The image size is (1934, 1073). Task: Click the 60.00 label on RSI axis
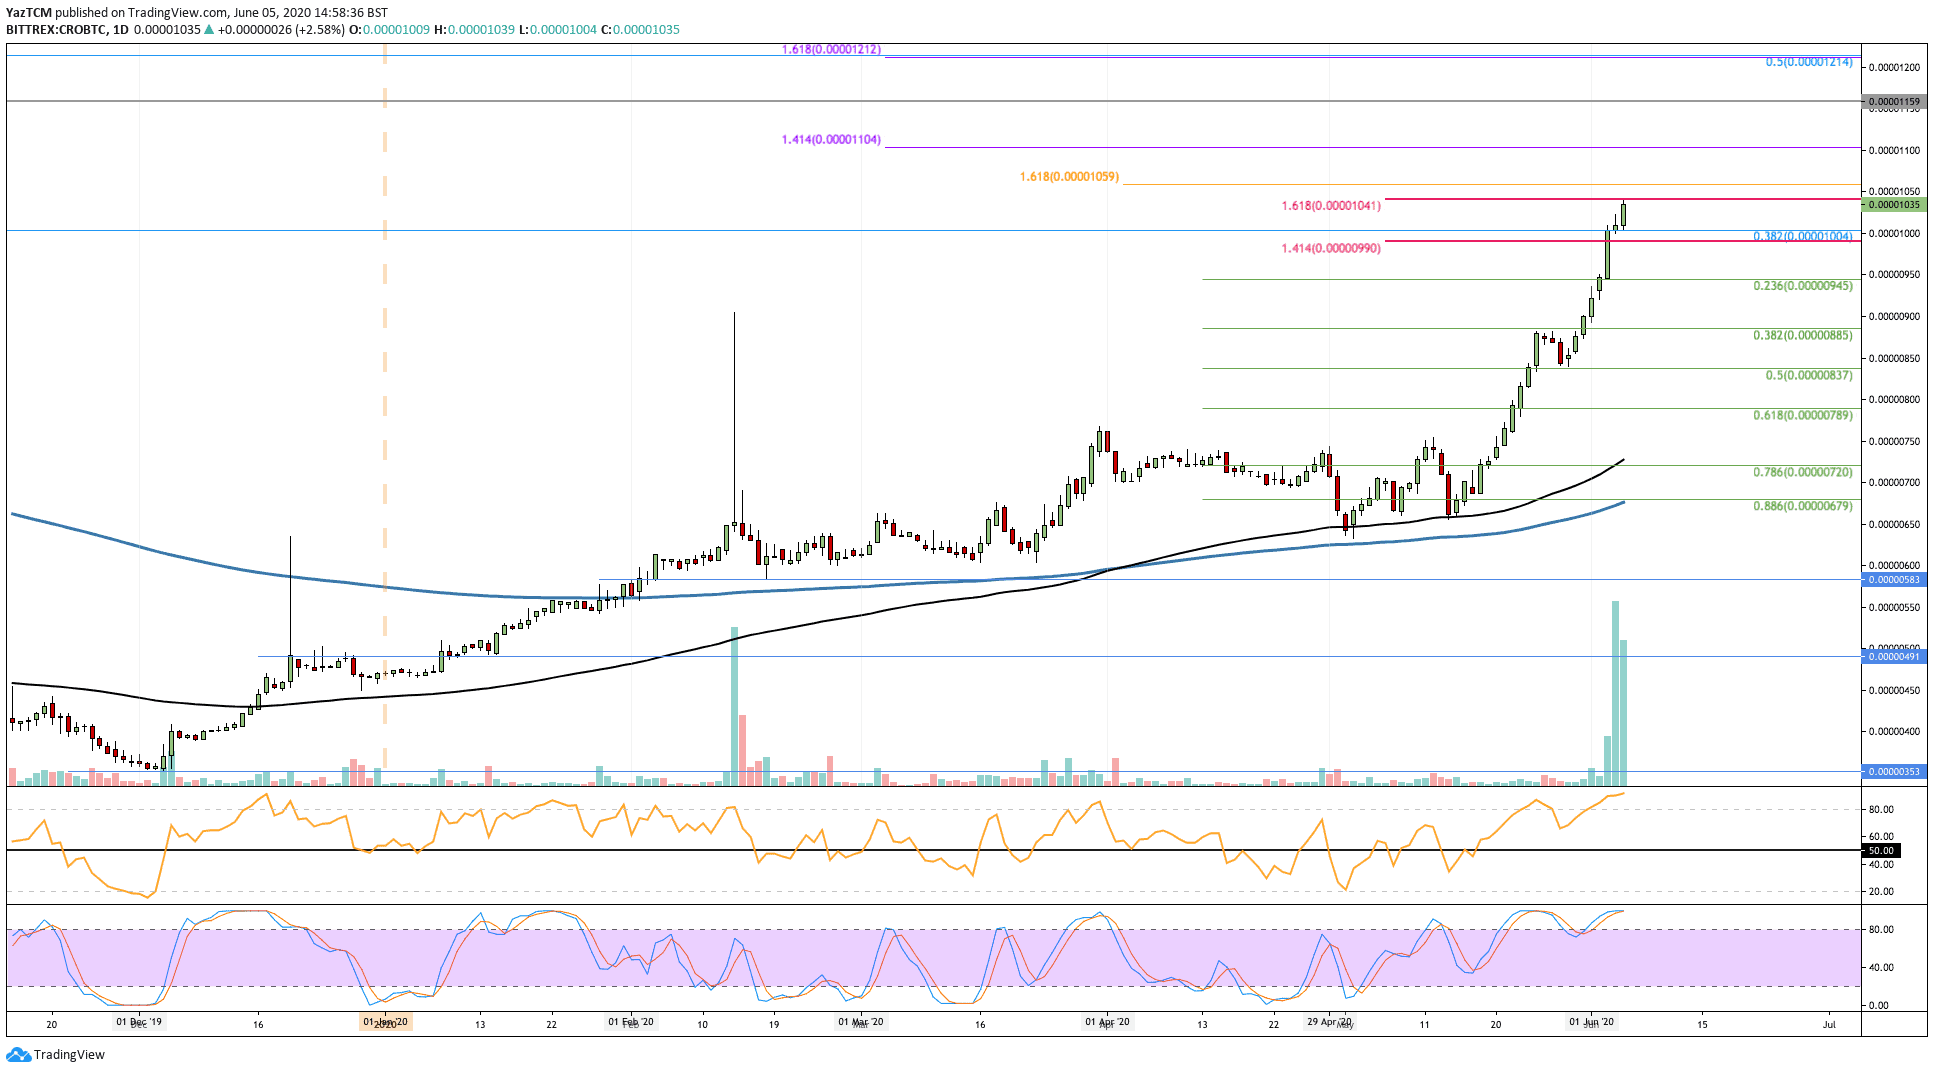pyautogui.click(x=1880, y=837)
